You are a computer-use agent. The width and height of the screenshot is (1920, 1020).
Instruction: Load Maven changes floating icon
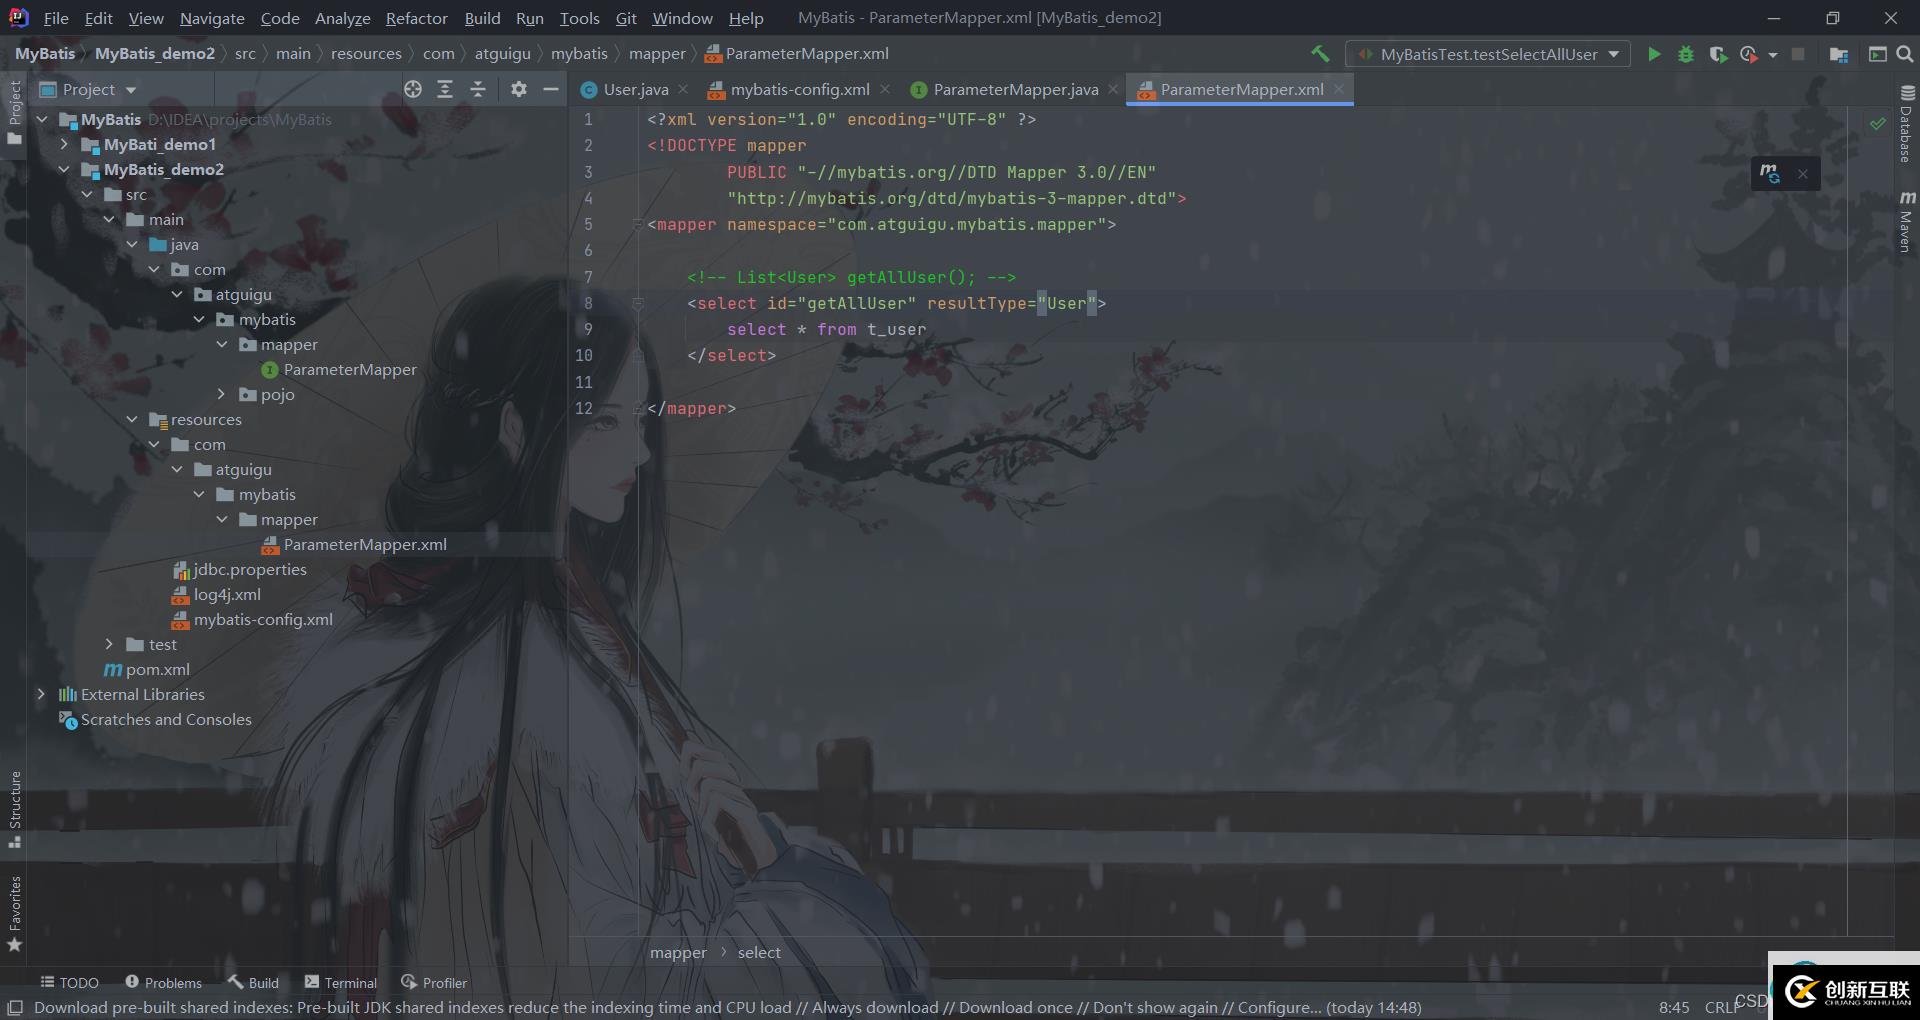[x=1770, y=173]
